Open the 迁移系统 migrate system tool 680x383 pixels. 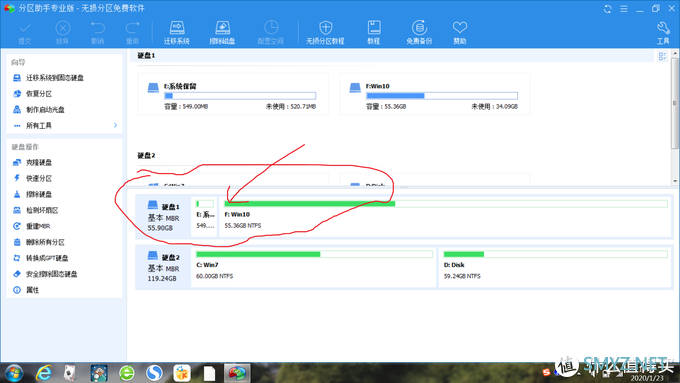click(177, 33)
